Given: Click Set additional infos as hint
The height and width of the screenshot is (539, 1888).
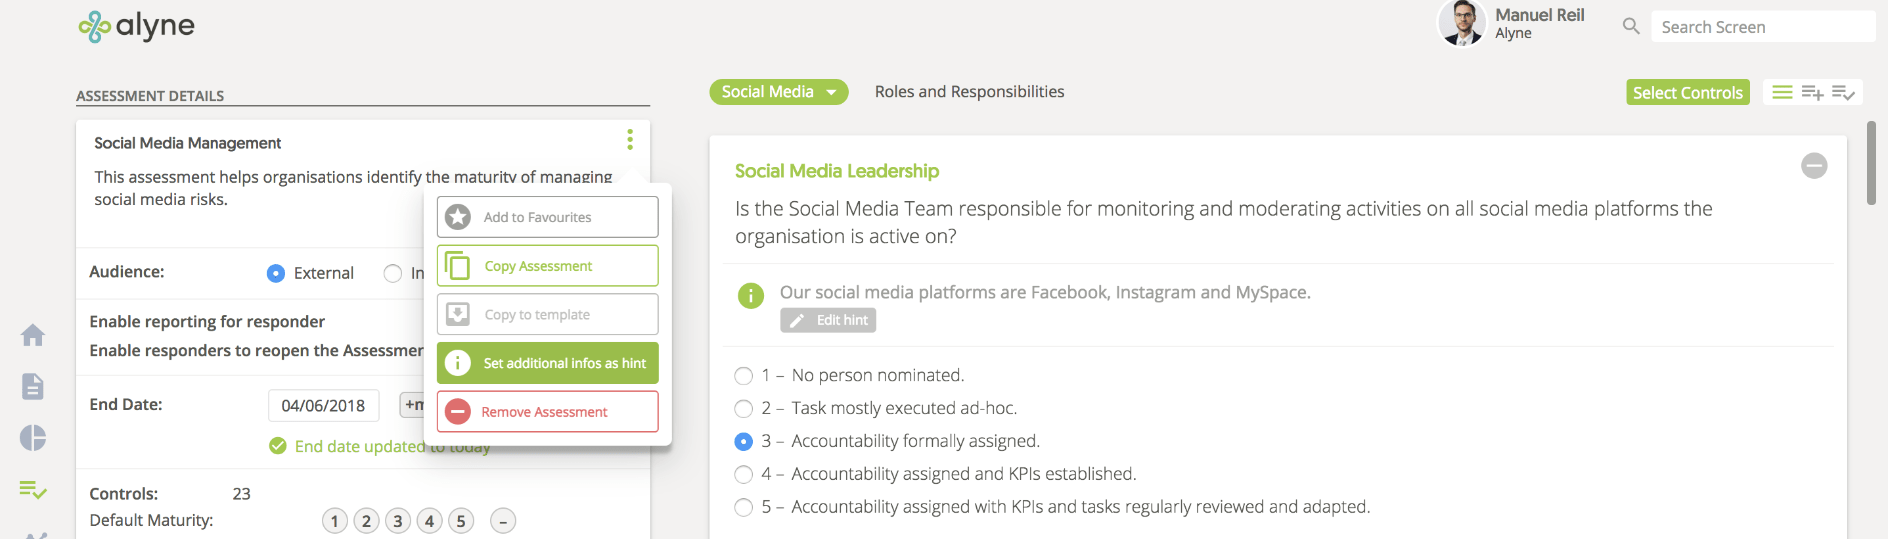Looking at the screenshot, I should click(x=548, y=363).
